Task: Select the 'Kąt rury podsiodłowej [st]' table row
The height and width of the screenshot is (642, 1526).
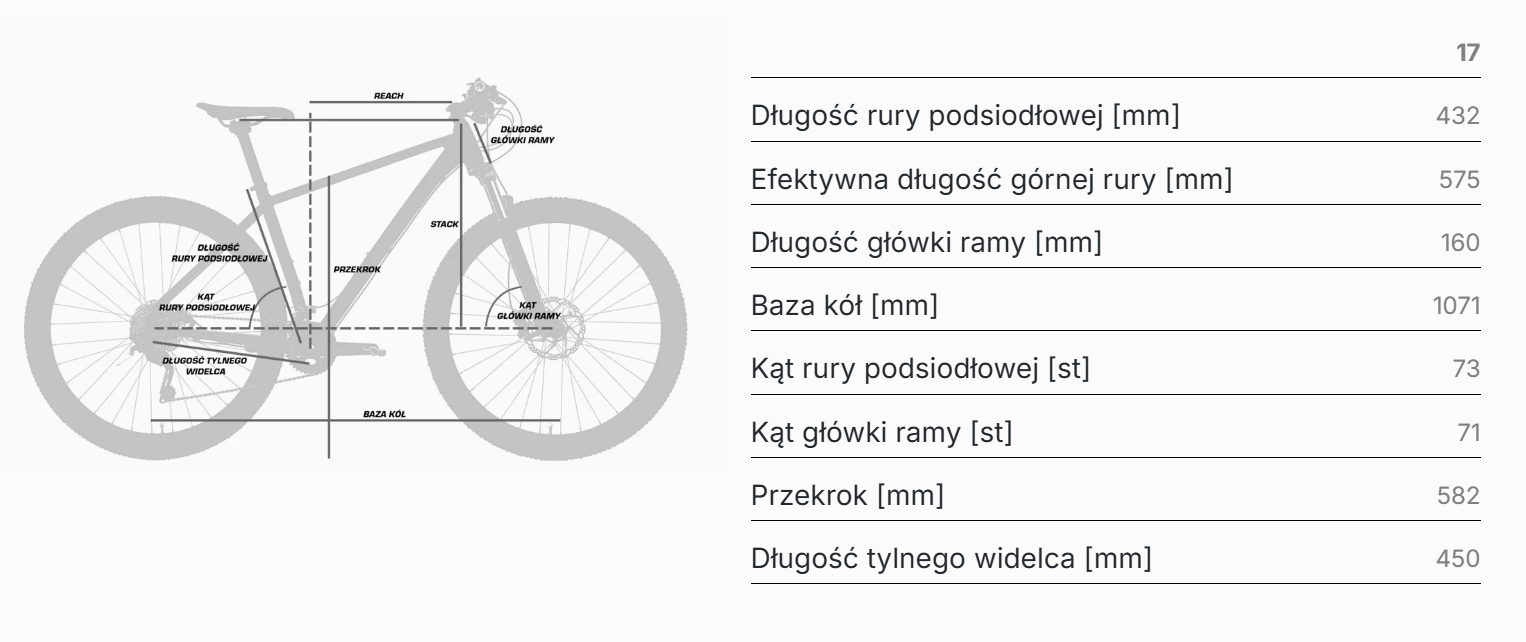Action: (920, 370)
